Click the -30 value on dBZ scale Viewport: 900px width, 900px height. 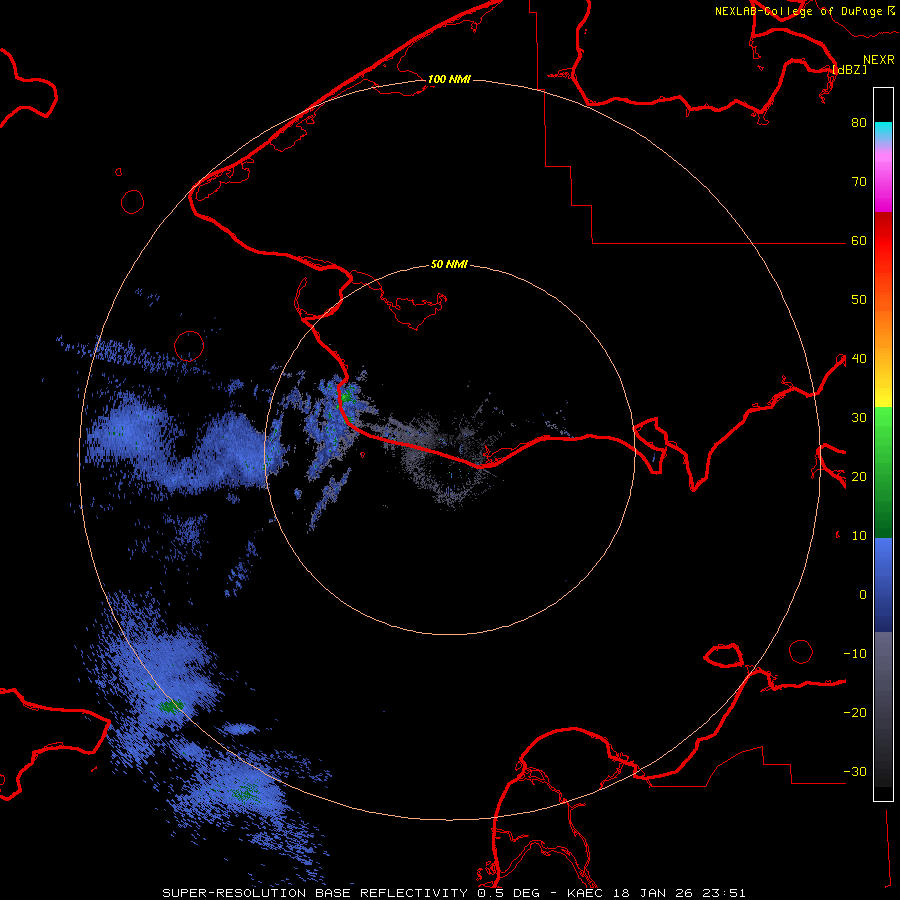tap(855, 772)
